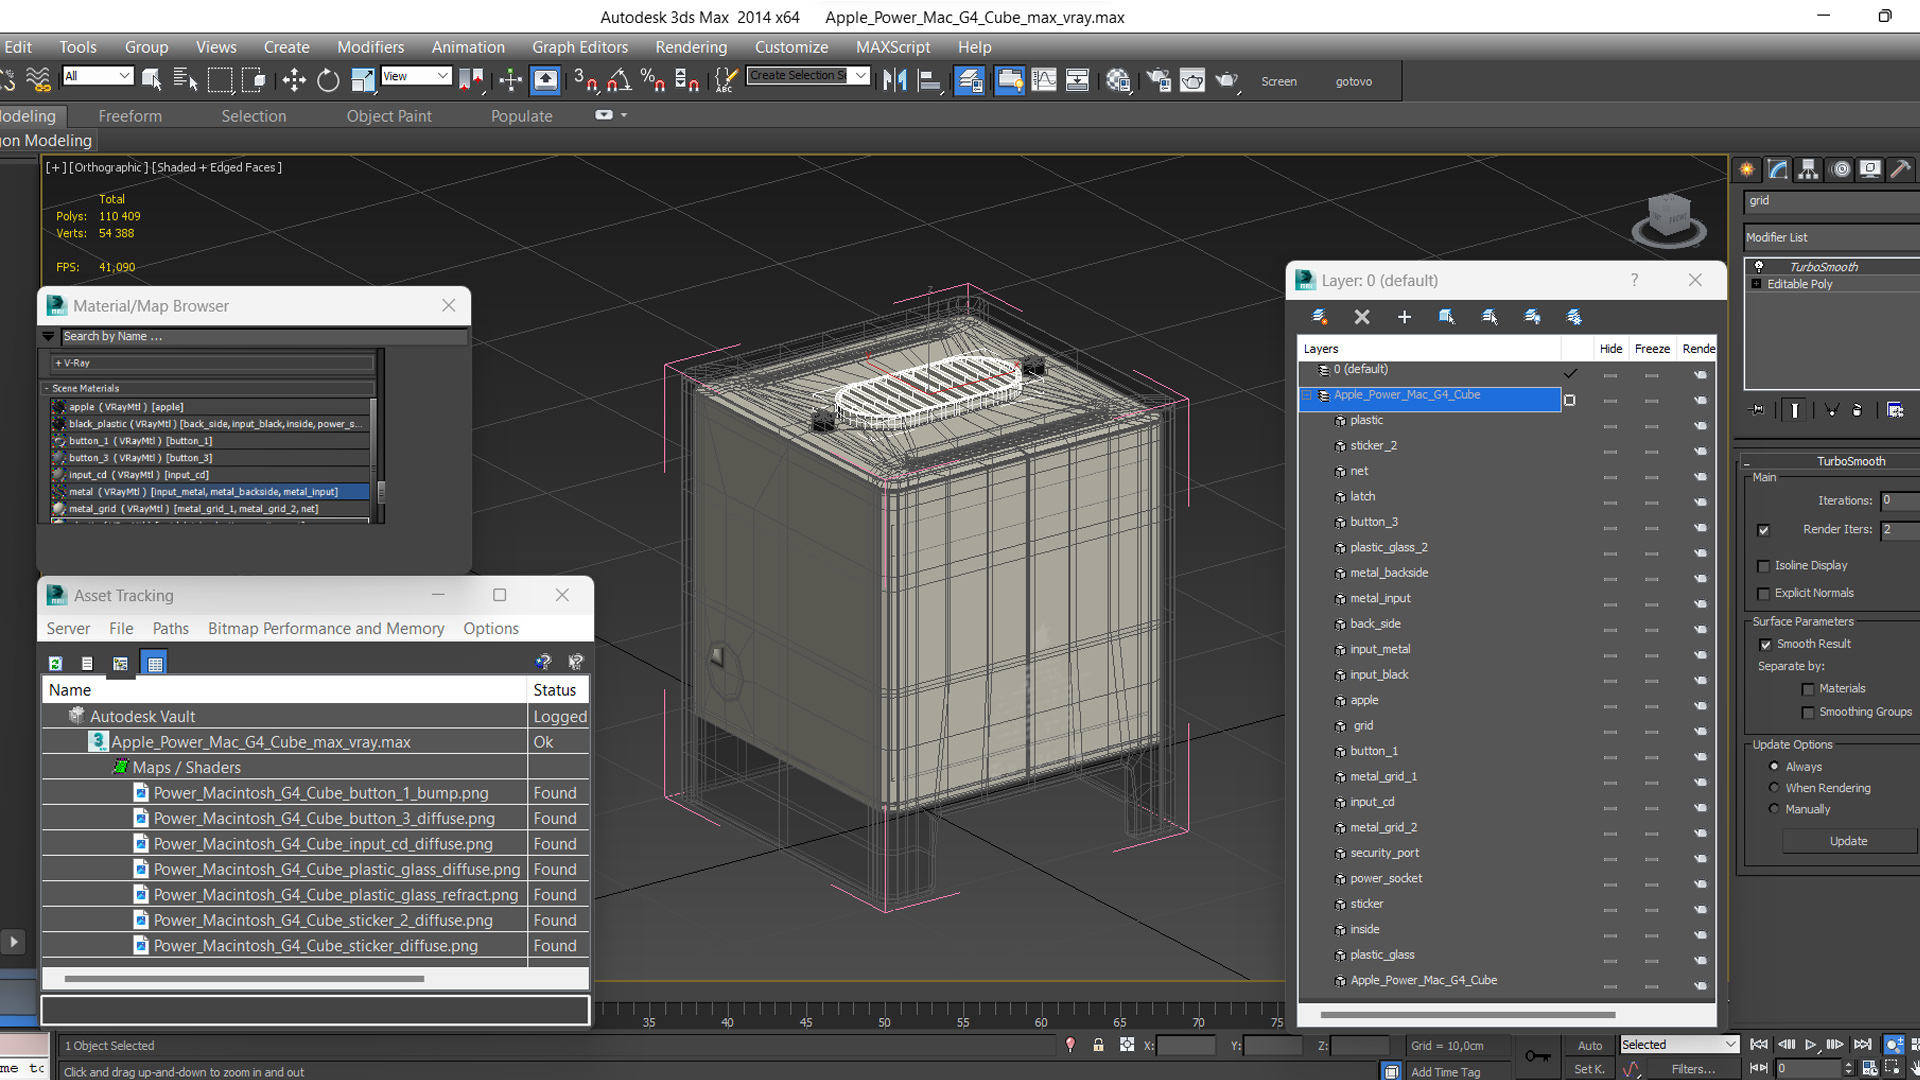Select the When Rendering update option
Image resolution: width=1920 pixels, height=1080 pixels.
tap(1774, 788)
